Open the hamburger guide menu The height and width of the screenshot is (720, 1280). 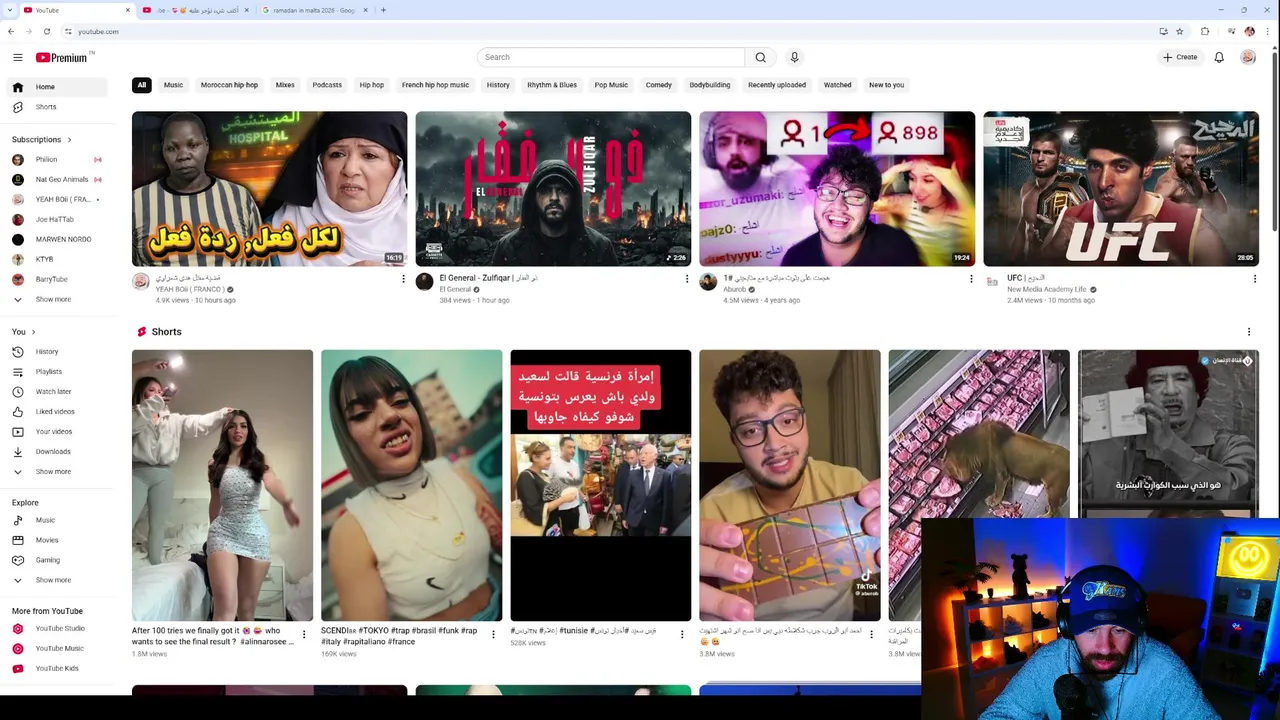(x=17, y=57)
